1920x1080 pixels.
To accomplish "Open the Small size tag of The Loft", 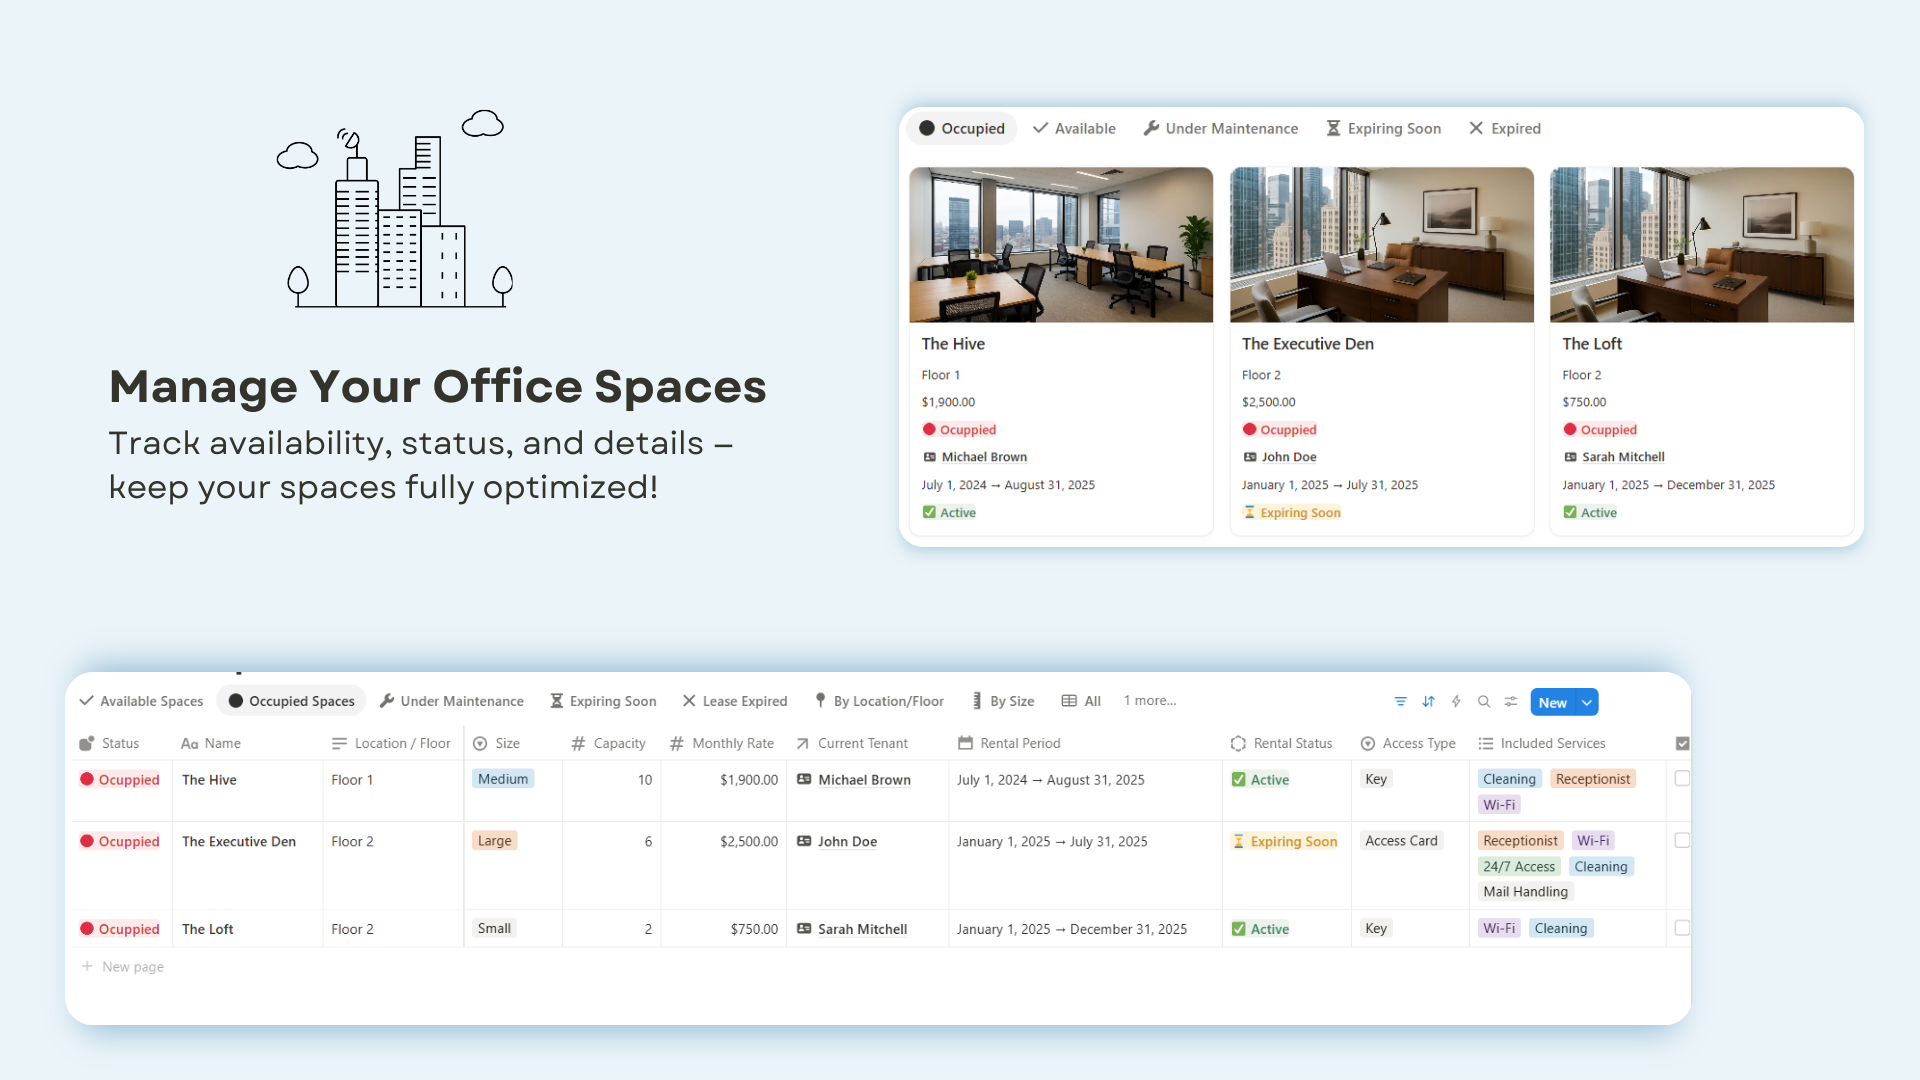I will (x=494, y=928).
